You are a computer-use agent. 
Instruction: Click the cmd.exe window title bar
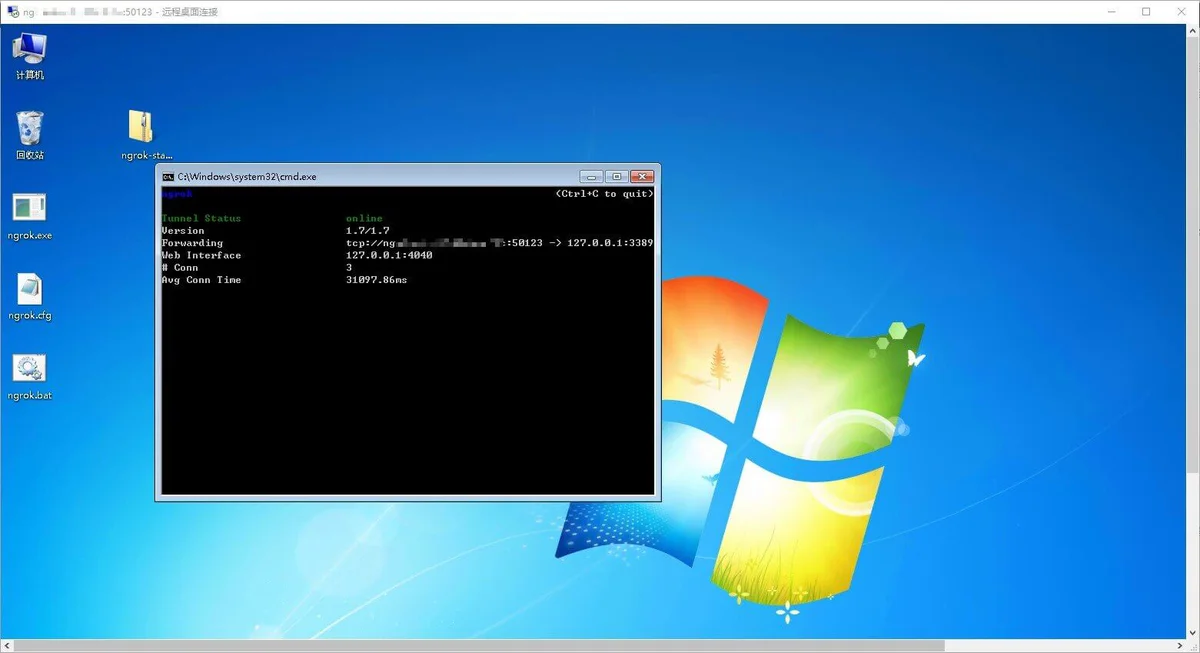[x=400, y=177]
